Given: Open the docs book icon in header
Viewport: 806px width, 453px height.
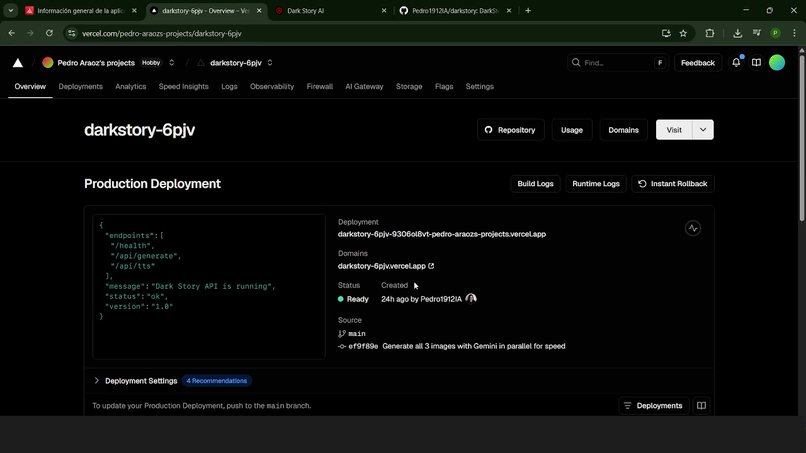Looking at the screenshot, I should [x=756, y=62].
